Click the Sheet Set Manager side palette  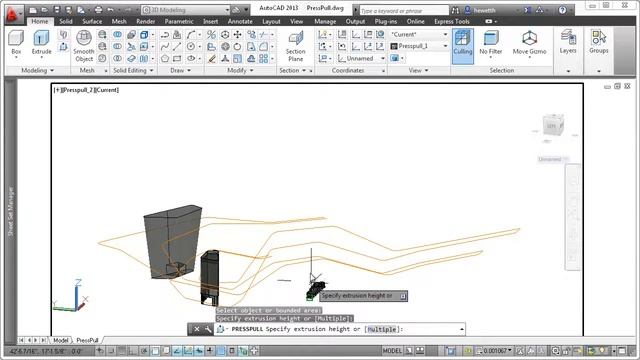coord(11,210)
